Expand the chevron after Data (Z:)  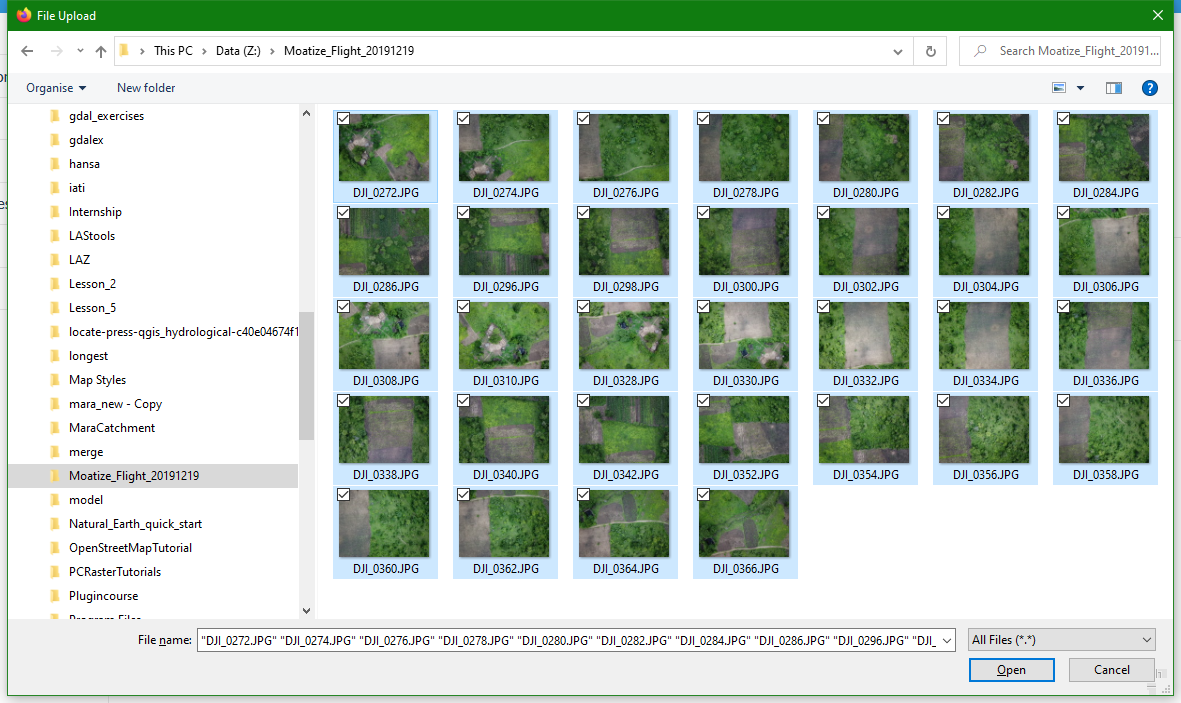click(272, 51)
